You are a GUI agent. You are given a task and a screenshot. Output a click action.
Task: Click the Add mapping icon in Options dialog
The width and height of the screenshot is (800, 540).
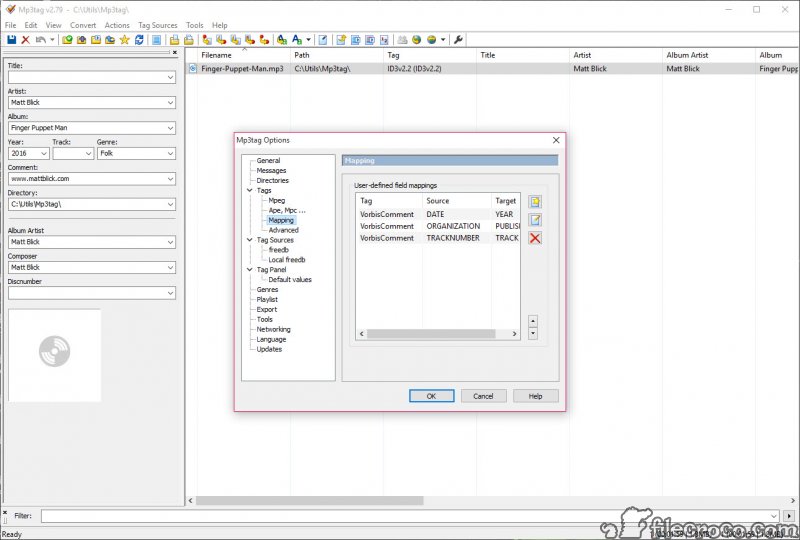point(535,202)
